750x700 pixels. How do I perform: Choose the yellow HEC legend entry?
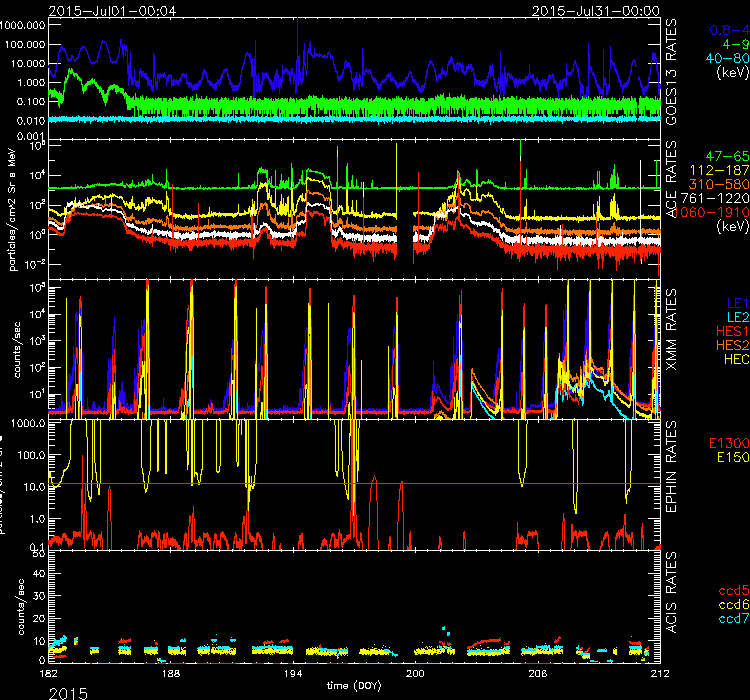[x=732, y=357]
